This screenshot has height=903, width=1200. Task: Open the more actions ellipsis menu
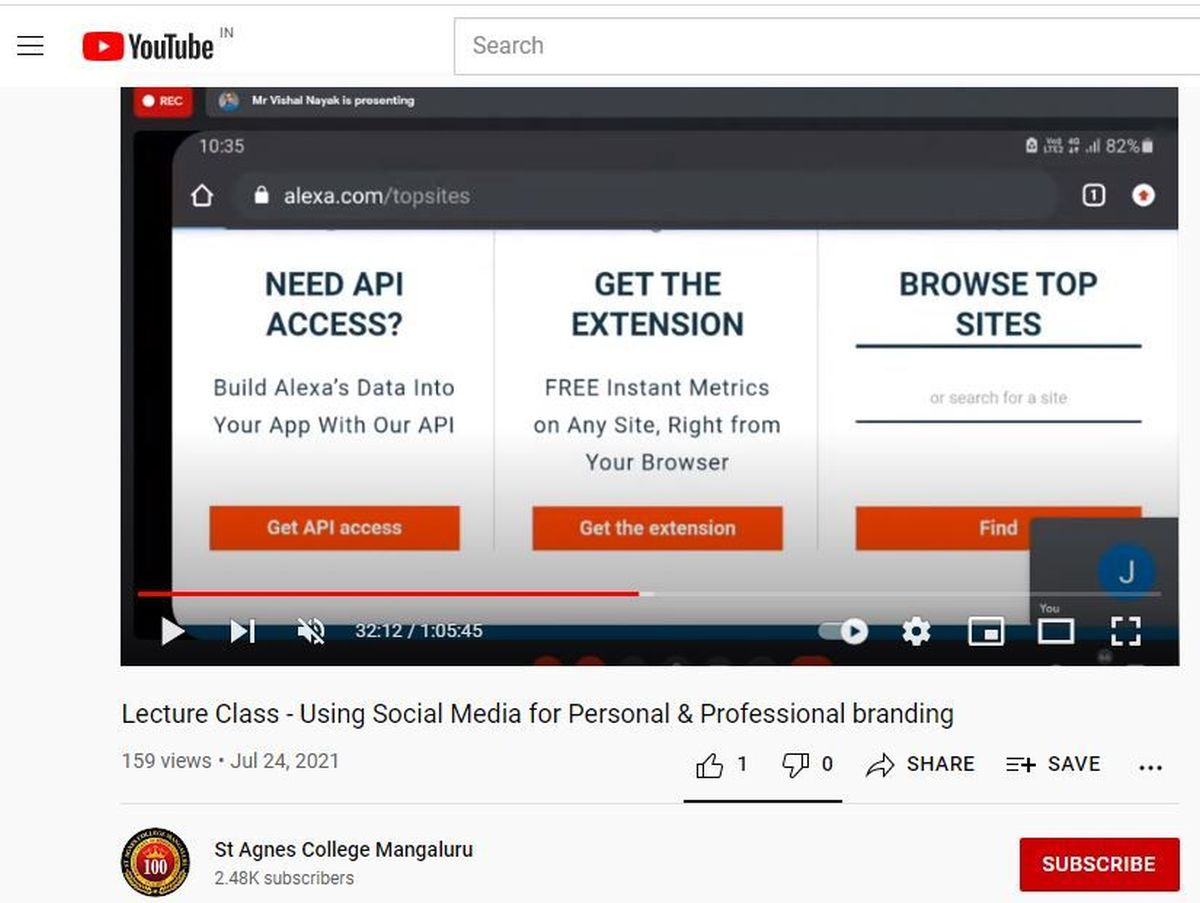coord(1150,767)
